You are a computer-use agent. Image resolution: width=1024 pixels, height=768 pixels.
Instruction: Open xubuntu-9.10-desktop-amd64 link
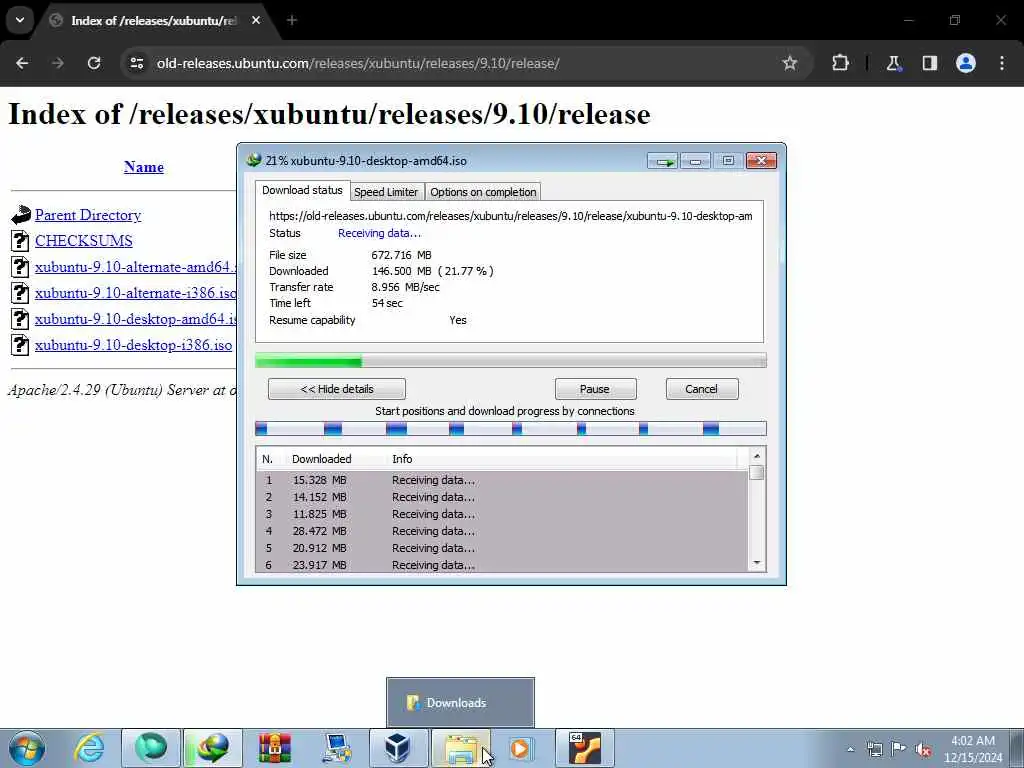[x=136, y=319]
